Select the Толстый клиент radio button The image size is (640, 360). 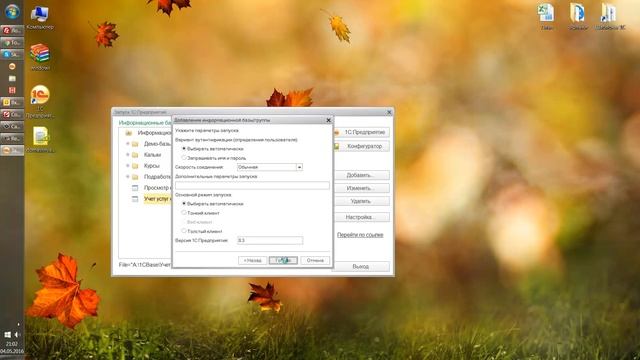pyautogui.click(x=184, y=231)
